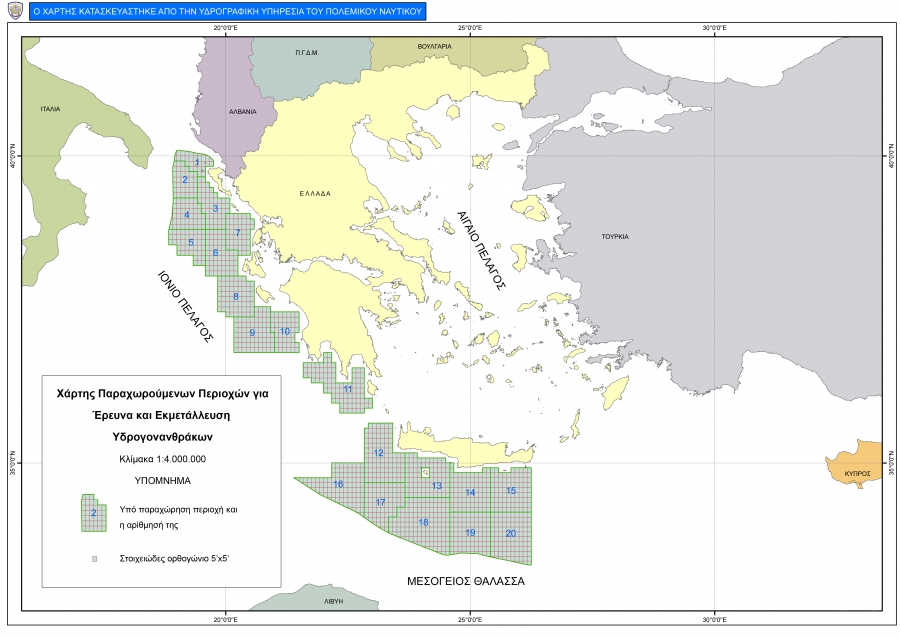
Task: Click the ΑΙΓΑΙΟ ΠΕΛΑΓΟΣ sea label
Action: (481, 249)
